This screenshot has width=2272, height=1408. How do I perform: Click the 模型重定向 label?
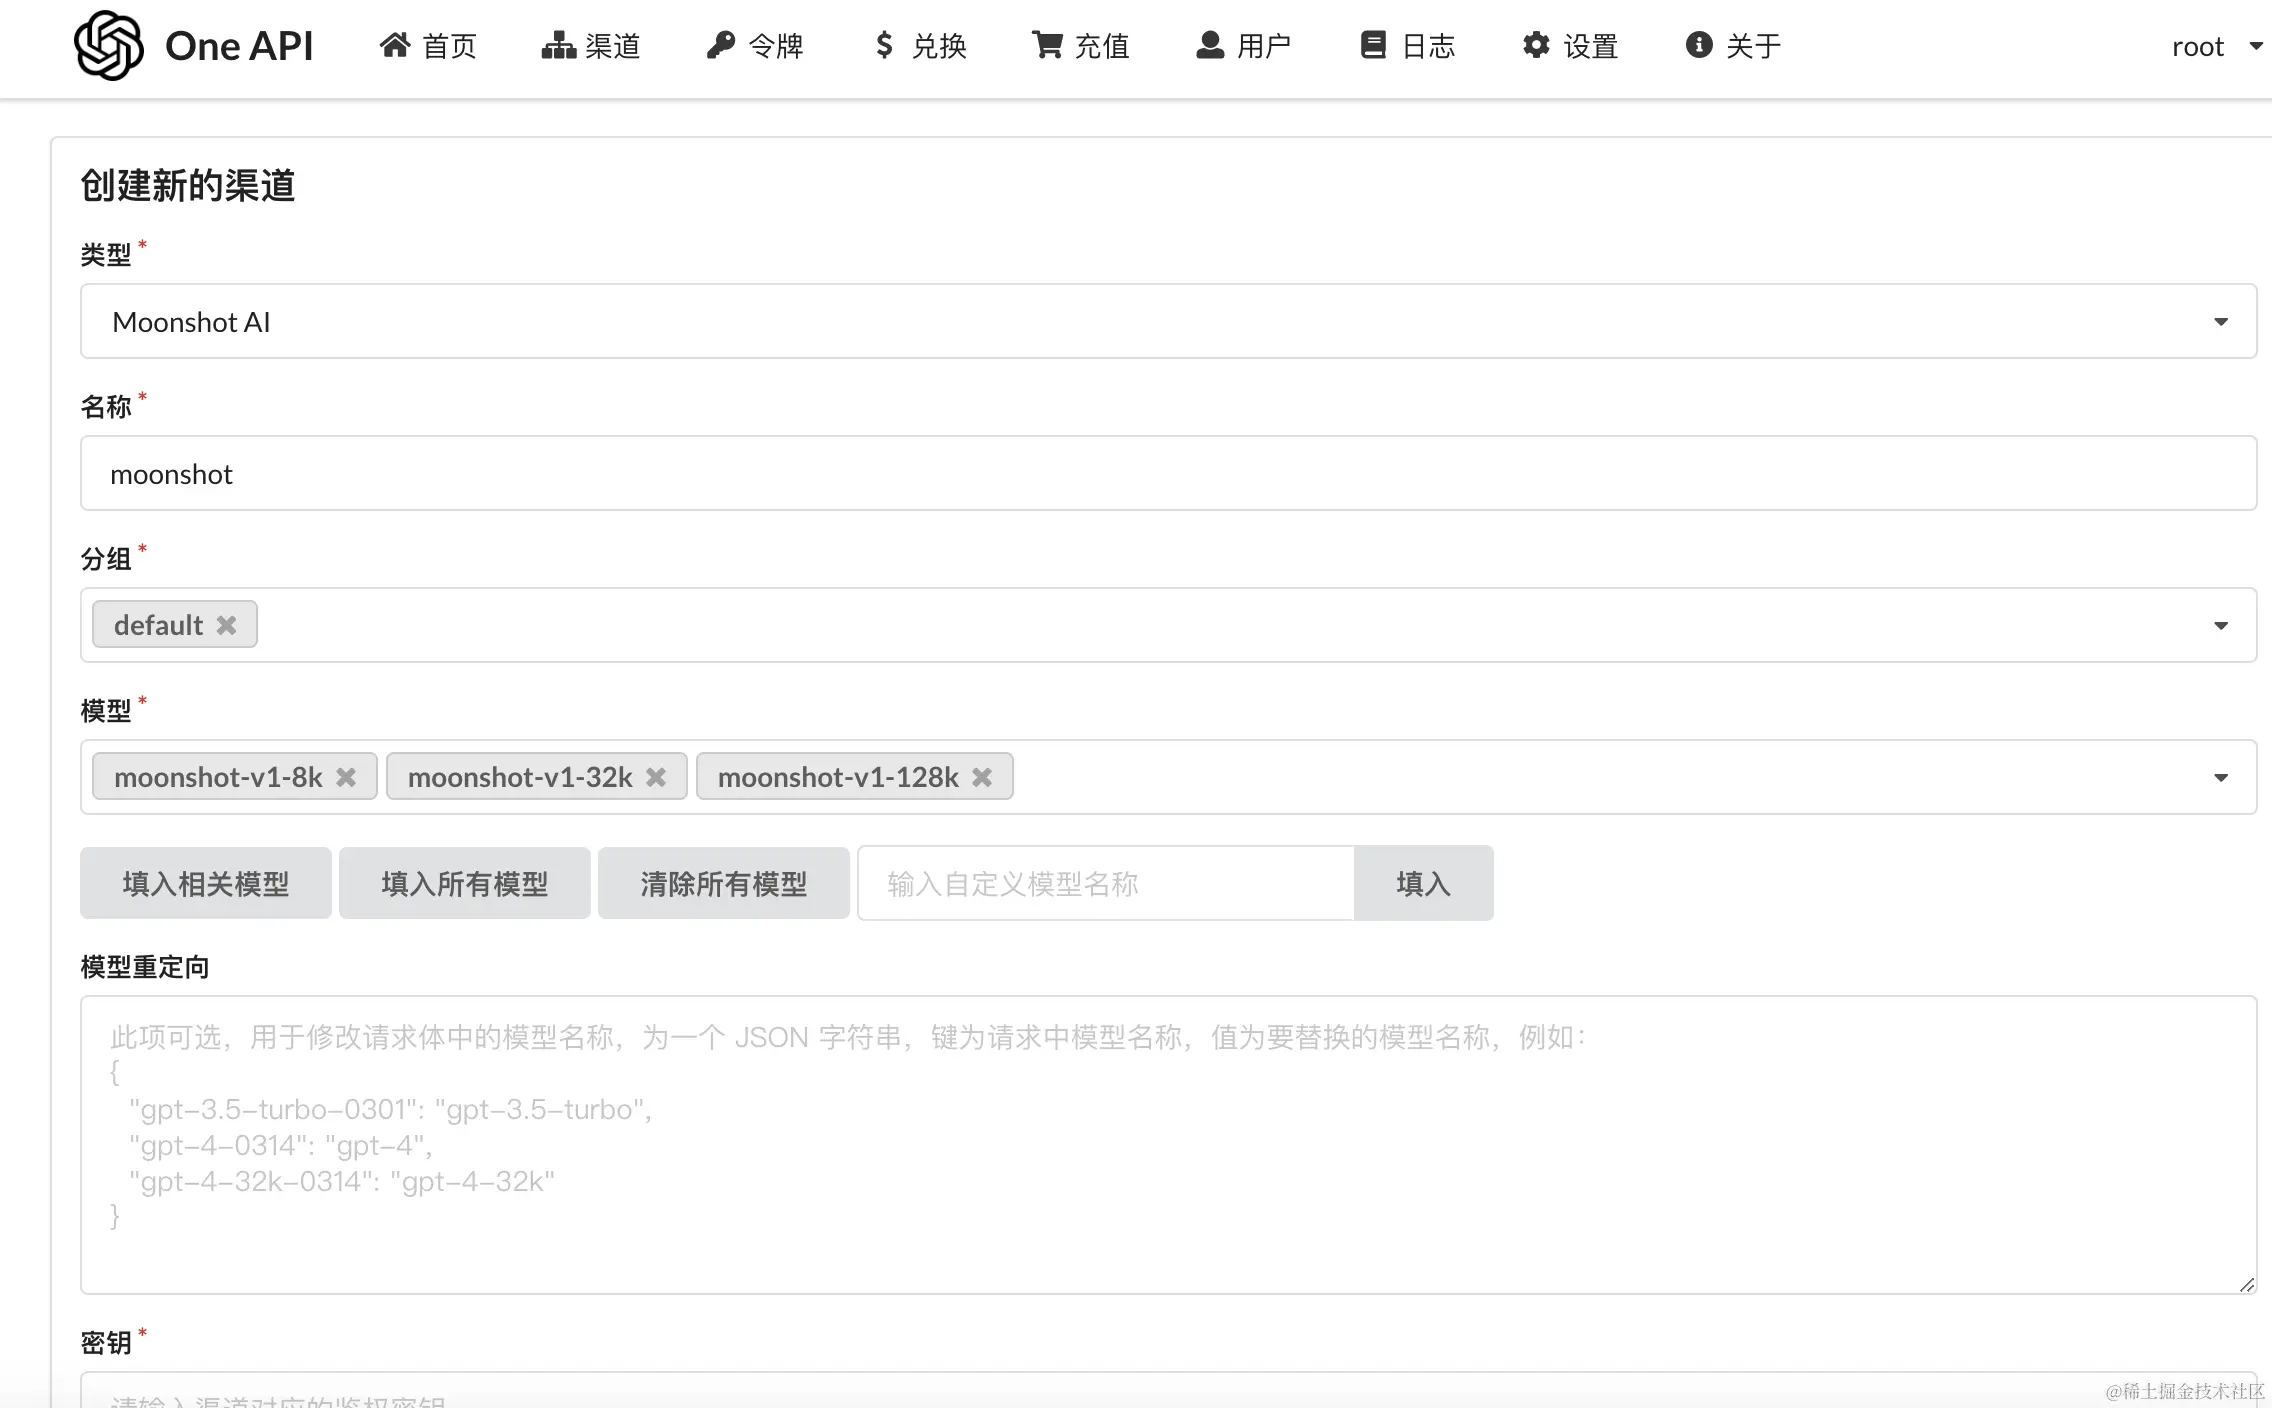tap(145, 967)
